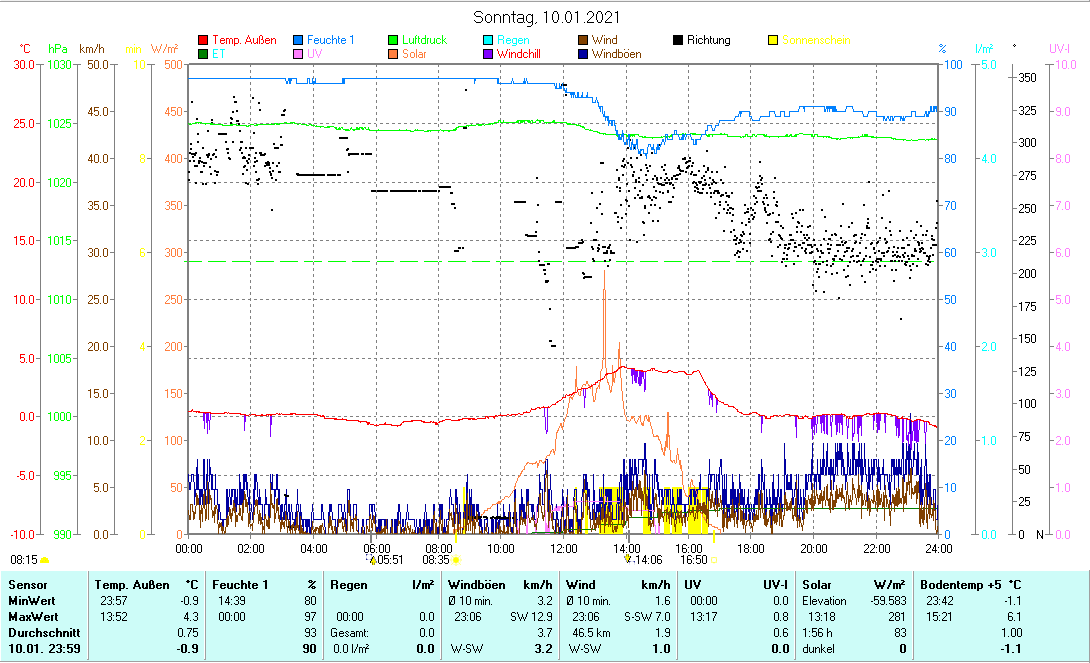Click the sunrise marker at 08:35
The width and height of the screenshot is (1090, 663).
tap(458, 561)
